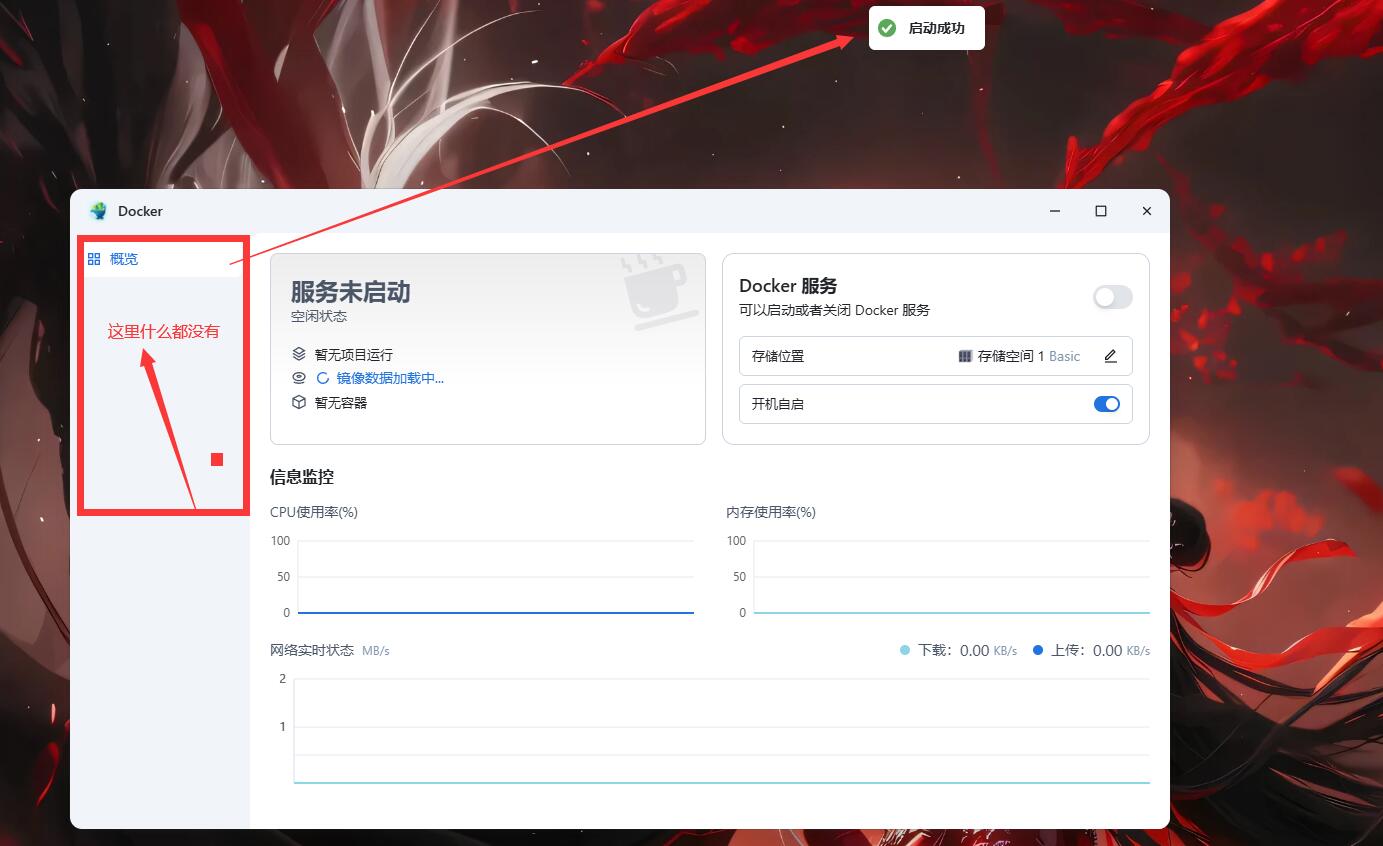The image size is (1383, 846).
Task: Edit storage location with the pencil icon
Action: [1110, 356]
